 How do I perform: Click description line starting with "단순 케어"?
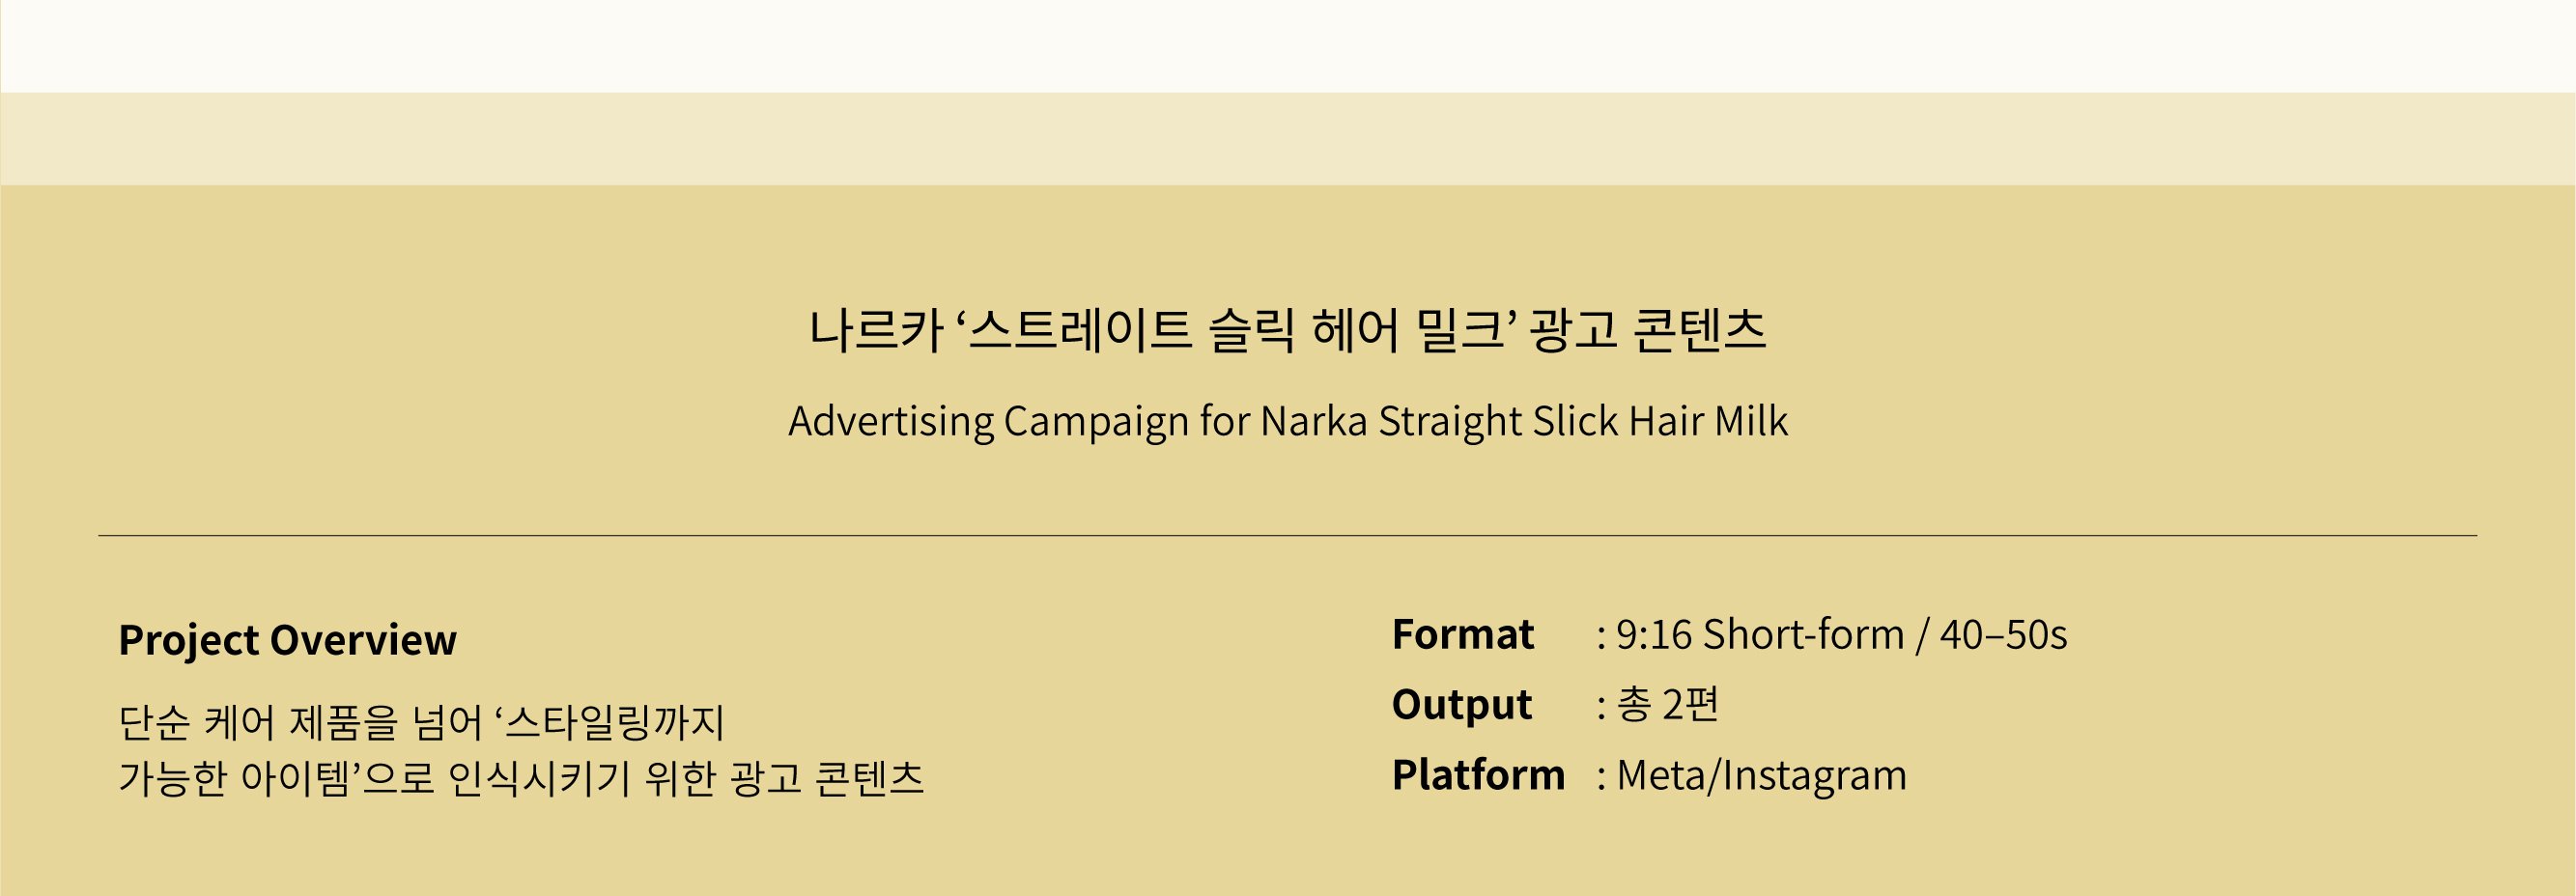click(x=421, y=722)
